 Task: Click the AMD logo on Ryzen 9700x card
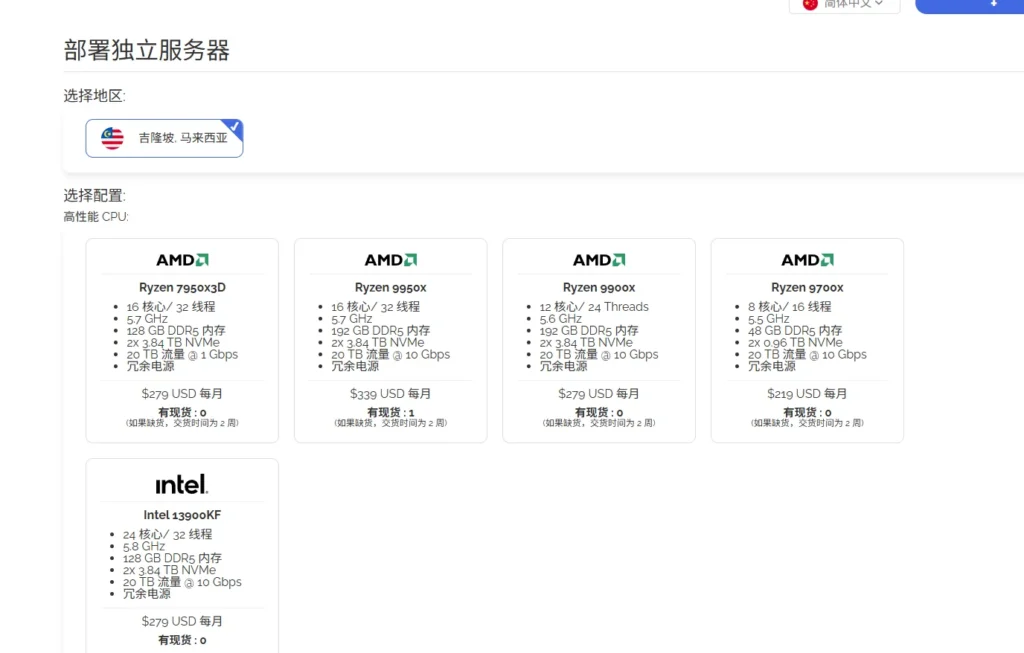[807, 260]
